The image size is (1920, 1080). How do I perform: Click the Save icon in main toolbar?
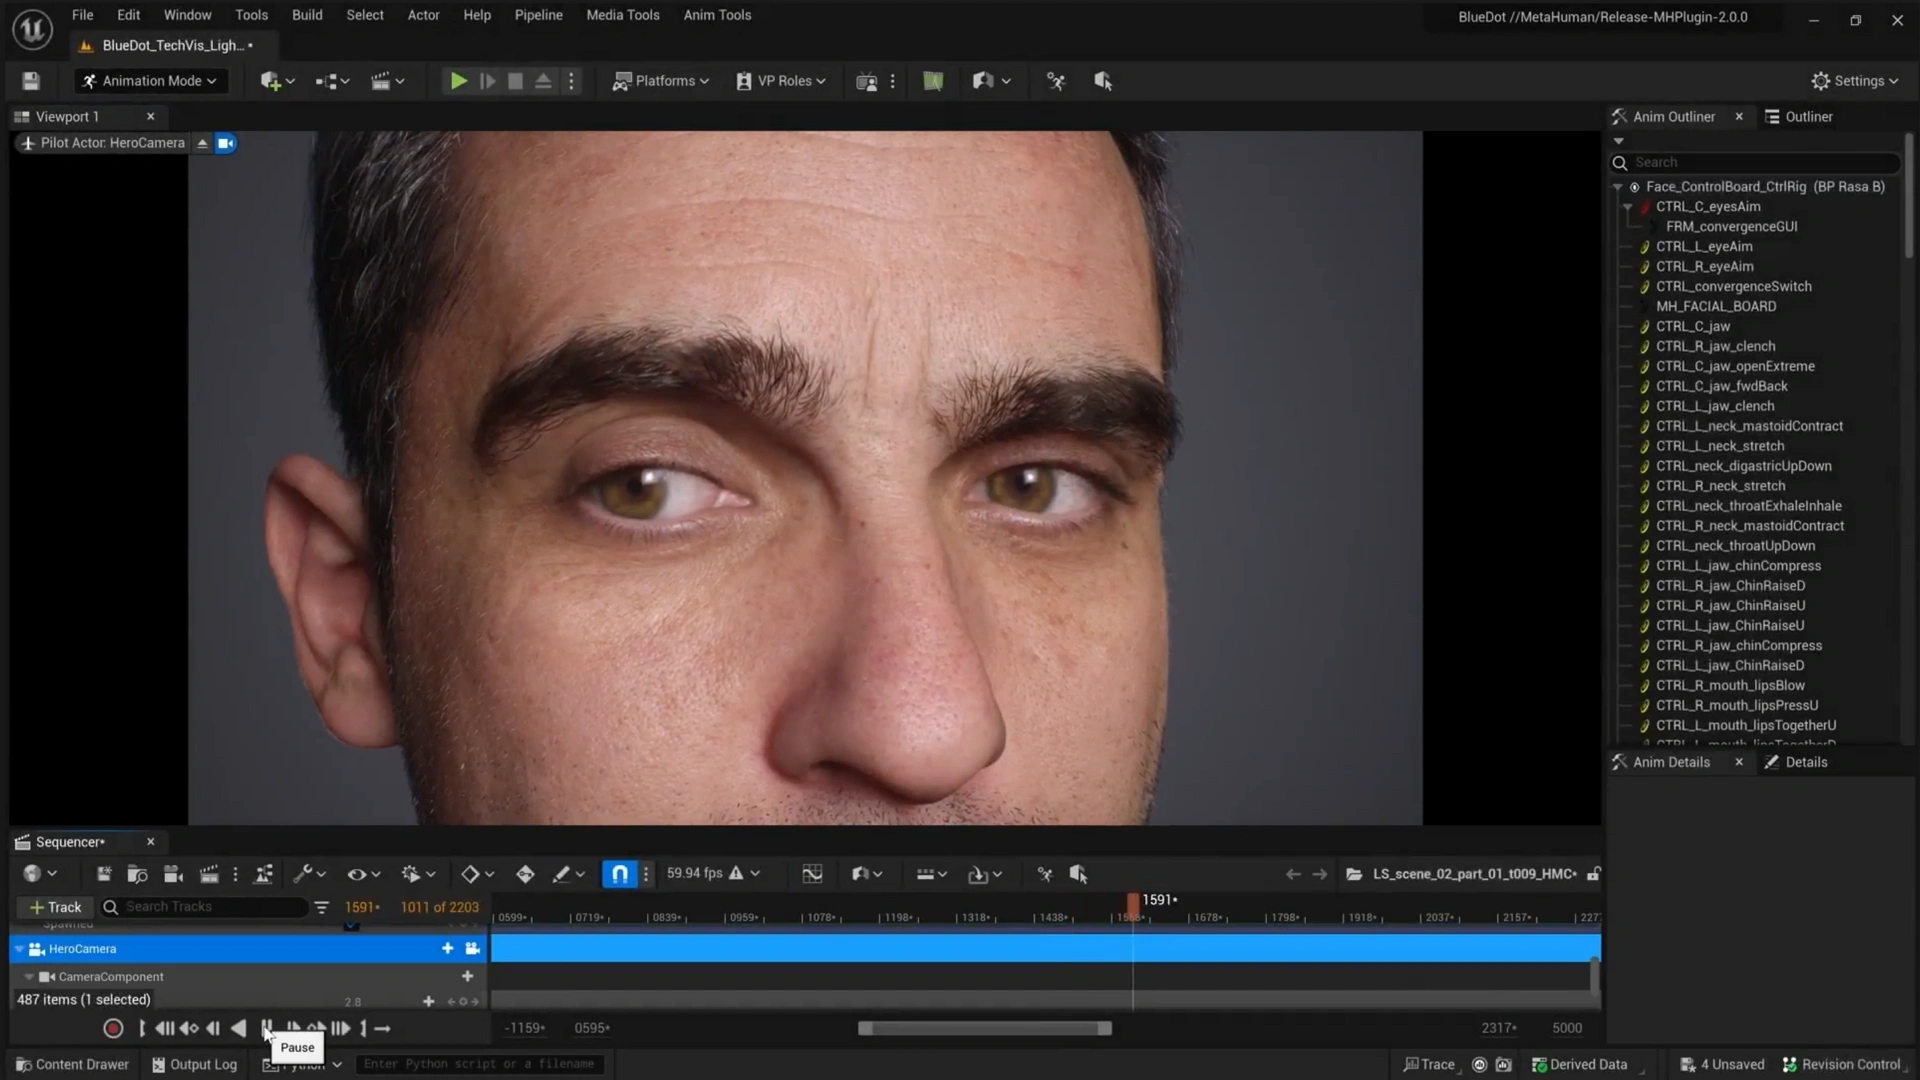[x=31, y=81]
